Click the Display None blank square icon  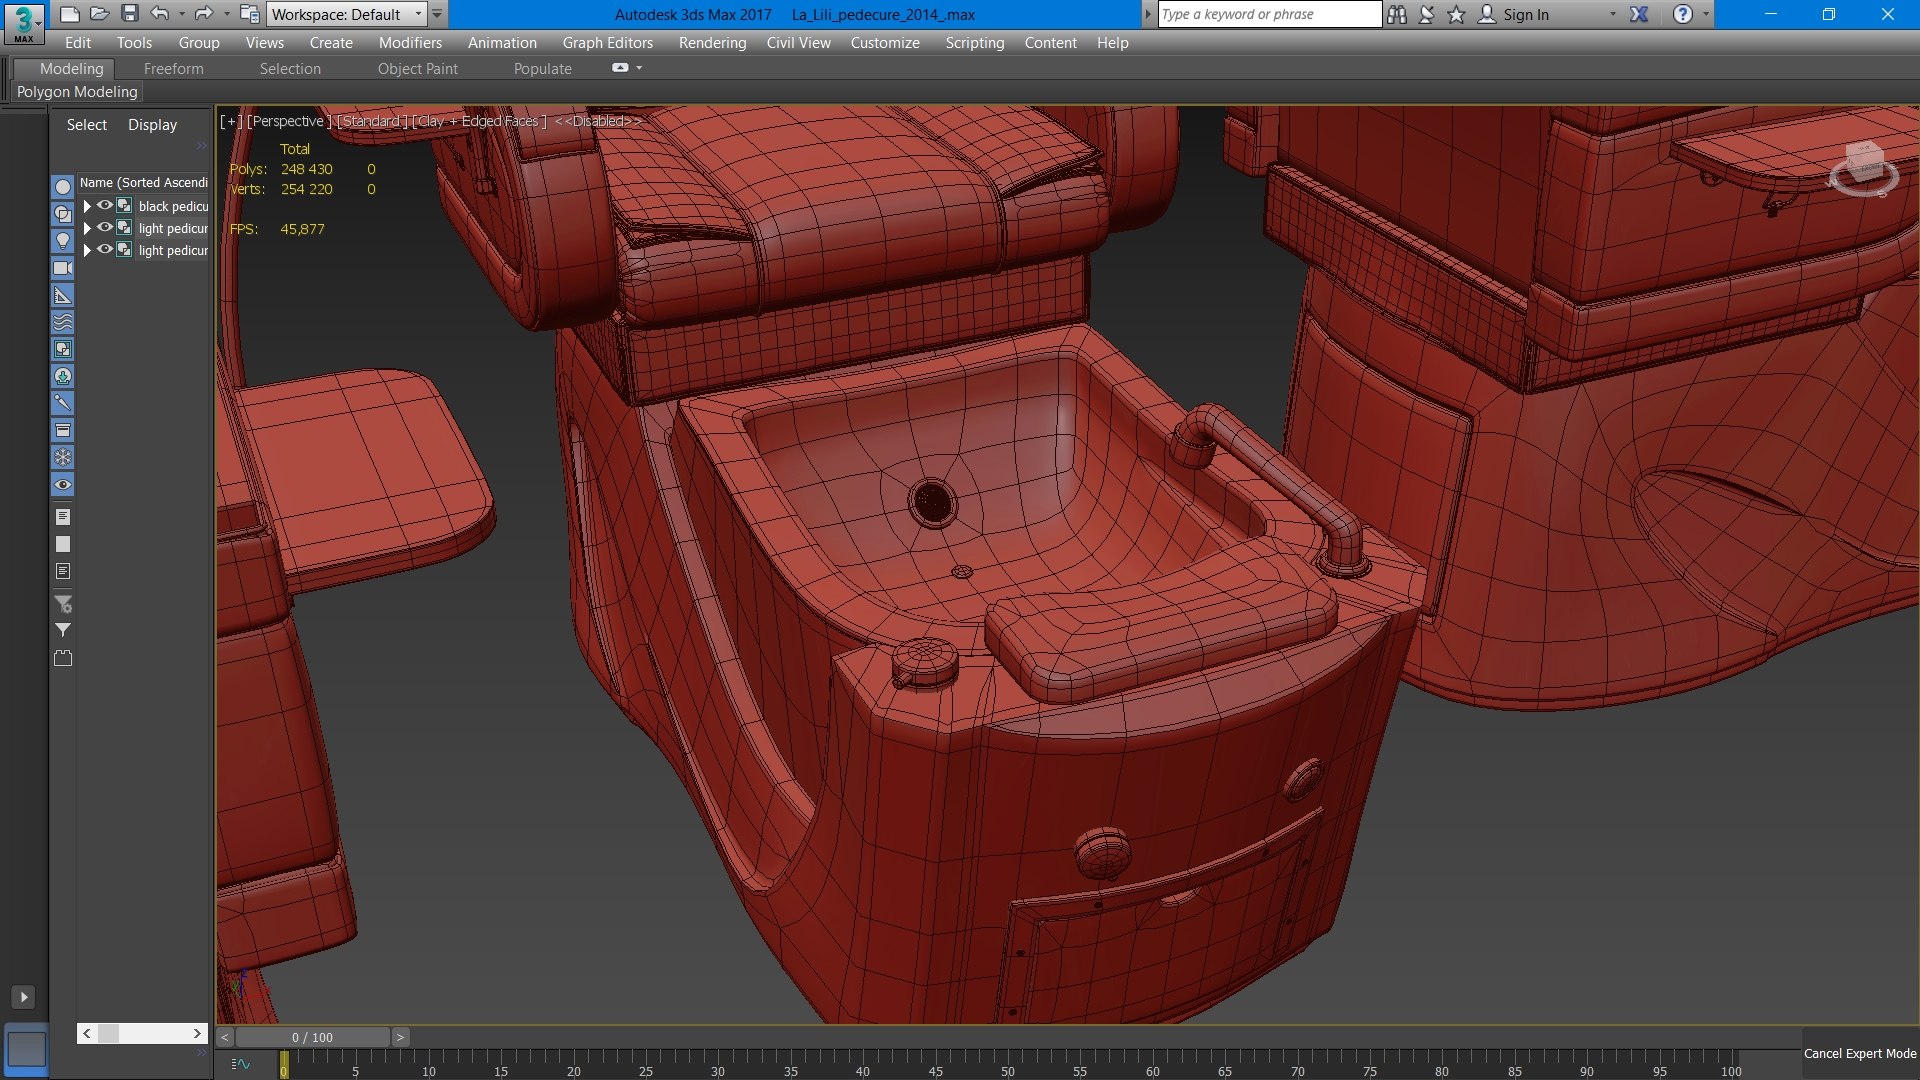(63, 544)
